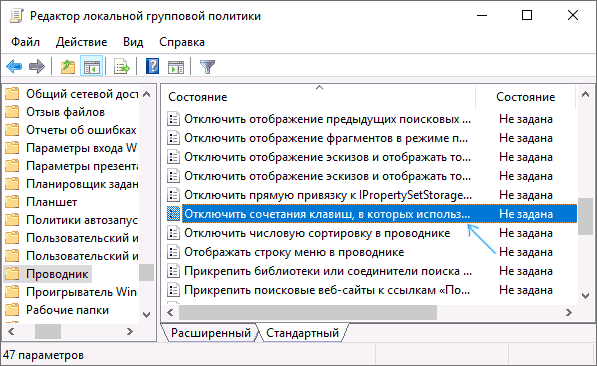Screen dimensions: 597x366
Task: Open the Вид menu
Action: [x=133, y=42]
